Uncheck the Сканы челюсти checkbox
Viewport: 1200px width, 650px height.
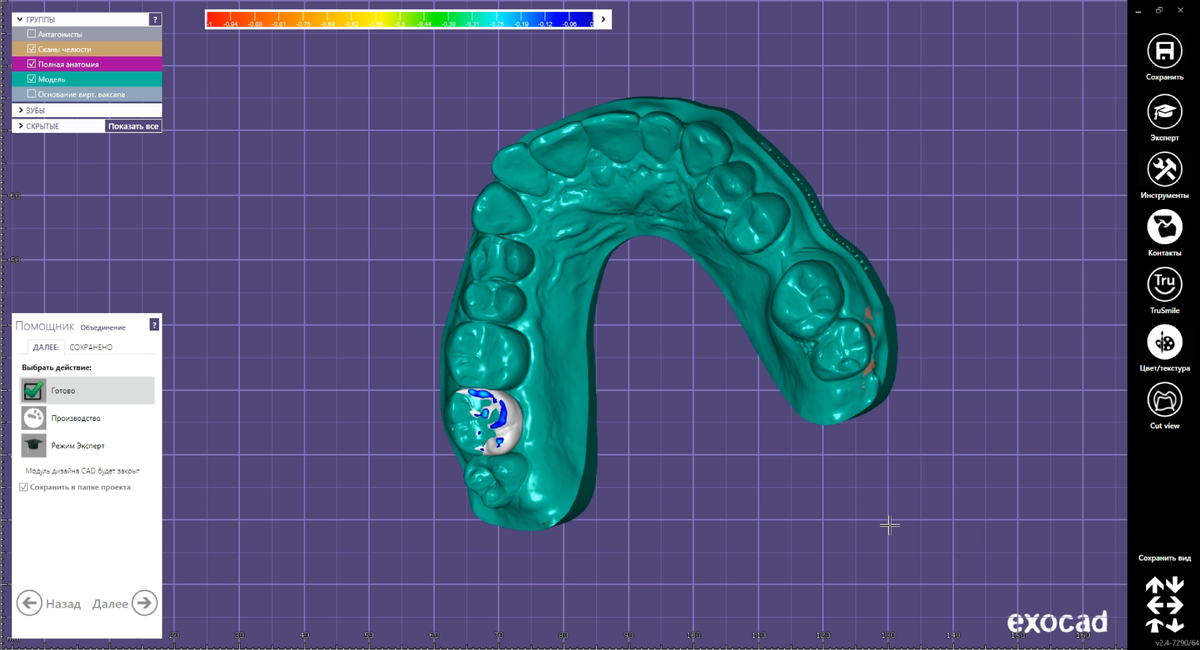[32, 49]
